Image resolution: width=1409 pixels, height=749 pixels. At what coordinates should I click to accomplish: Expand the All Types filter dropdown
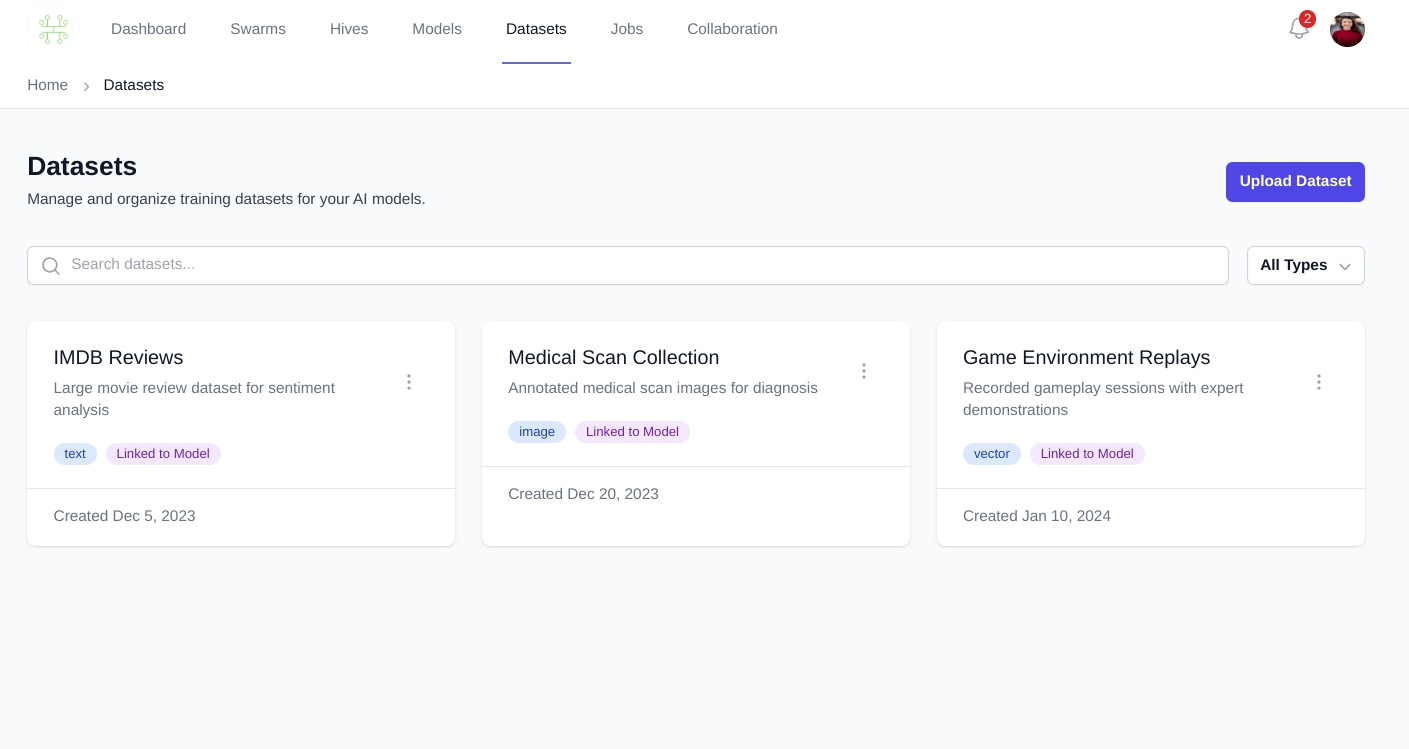[1305, 266]
